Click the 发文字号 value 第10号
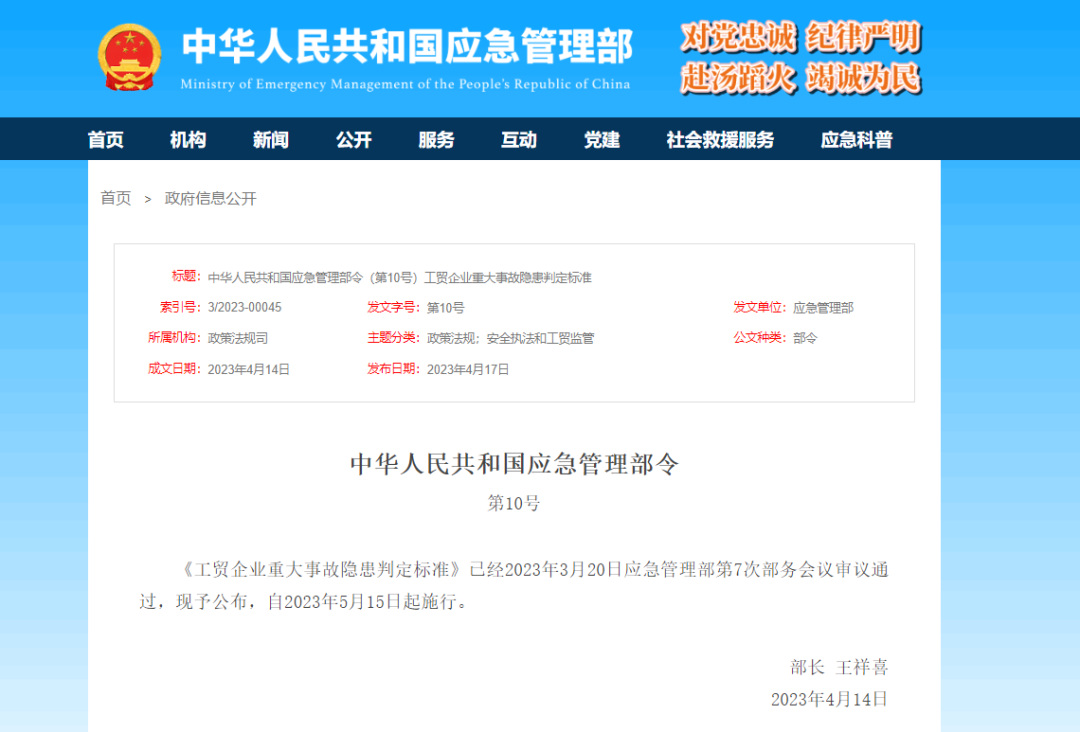 [446, 308]
